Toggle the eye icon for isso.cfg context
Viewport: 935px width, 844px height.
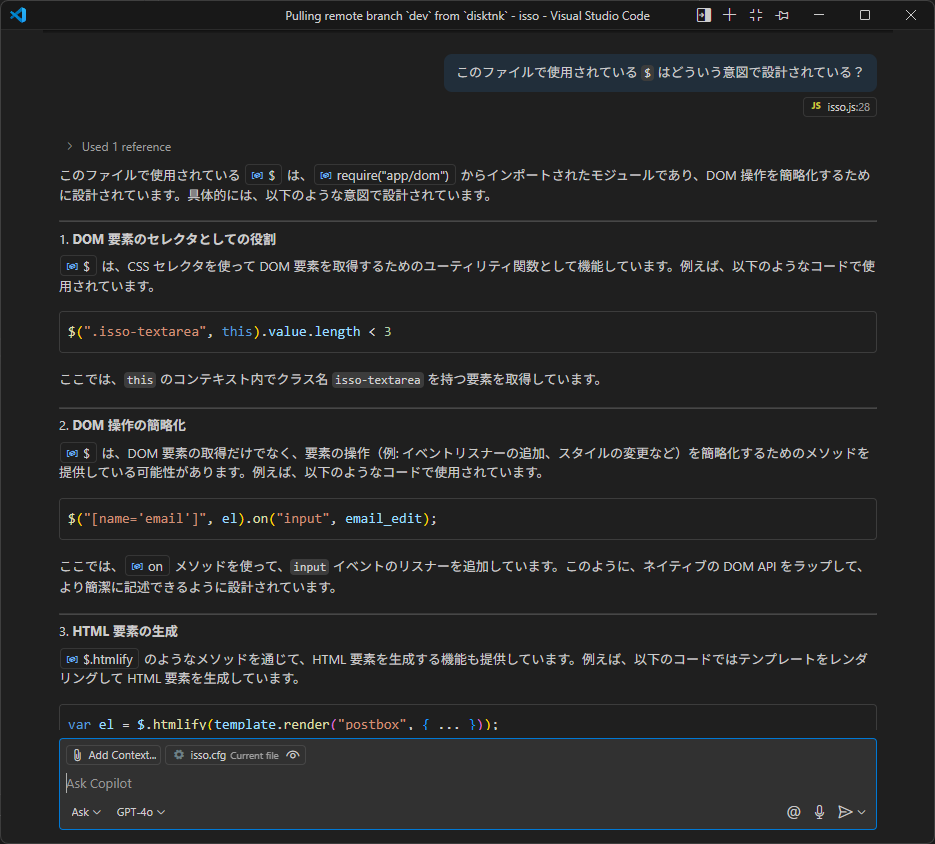(x=292, y=755)
